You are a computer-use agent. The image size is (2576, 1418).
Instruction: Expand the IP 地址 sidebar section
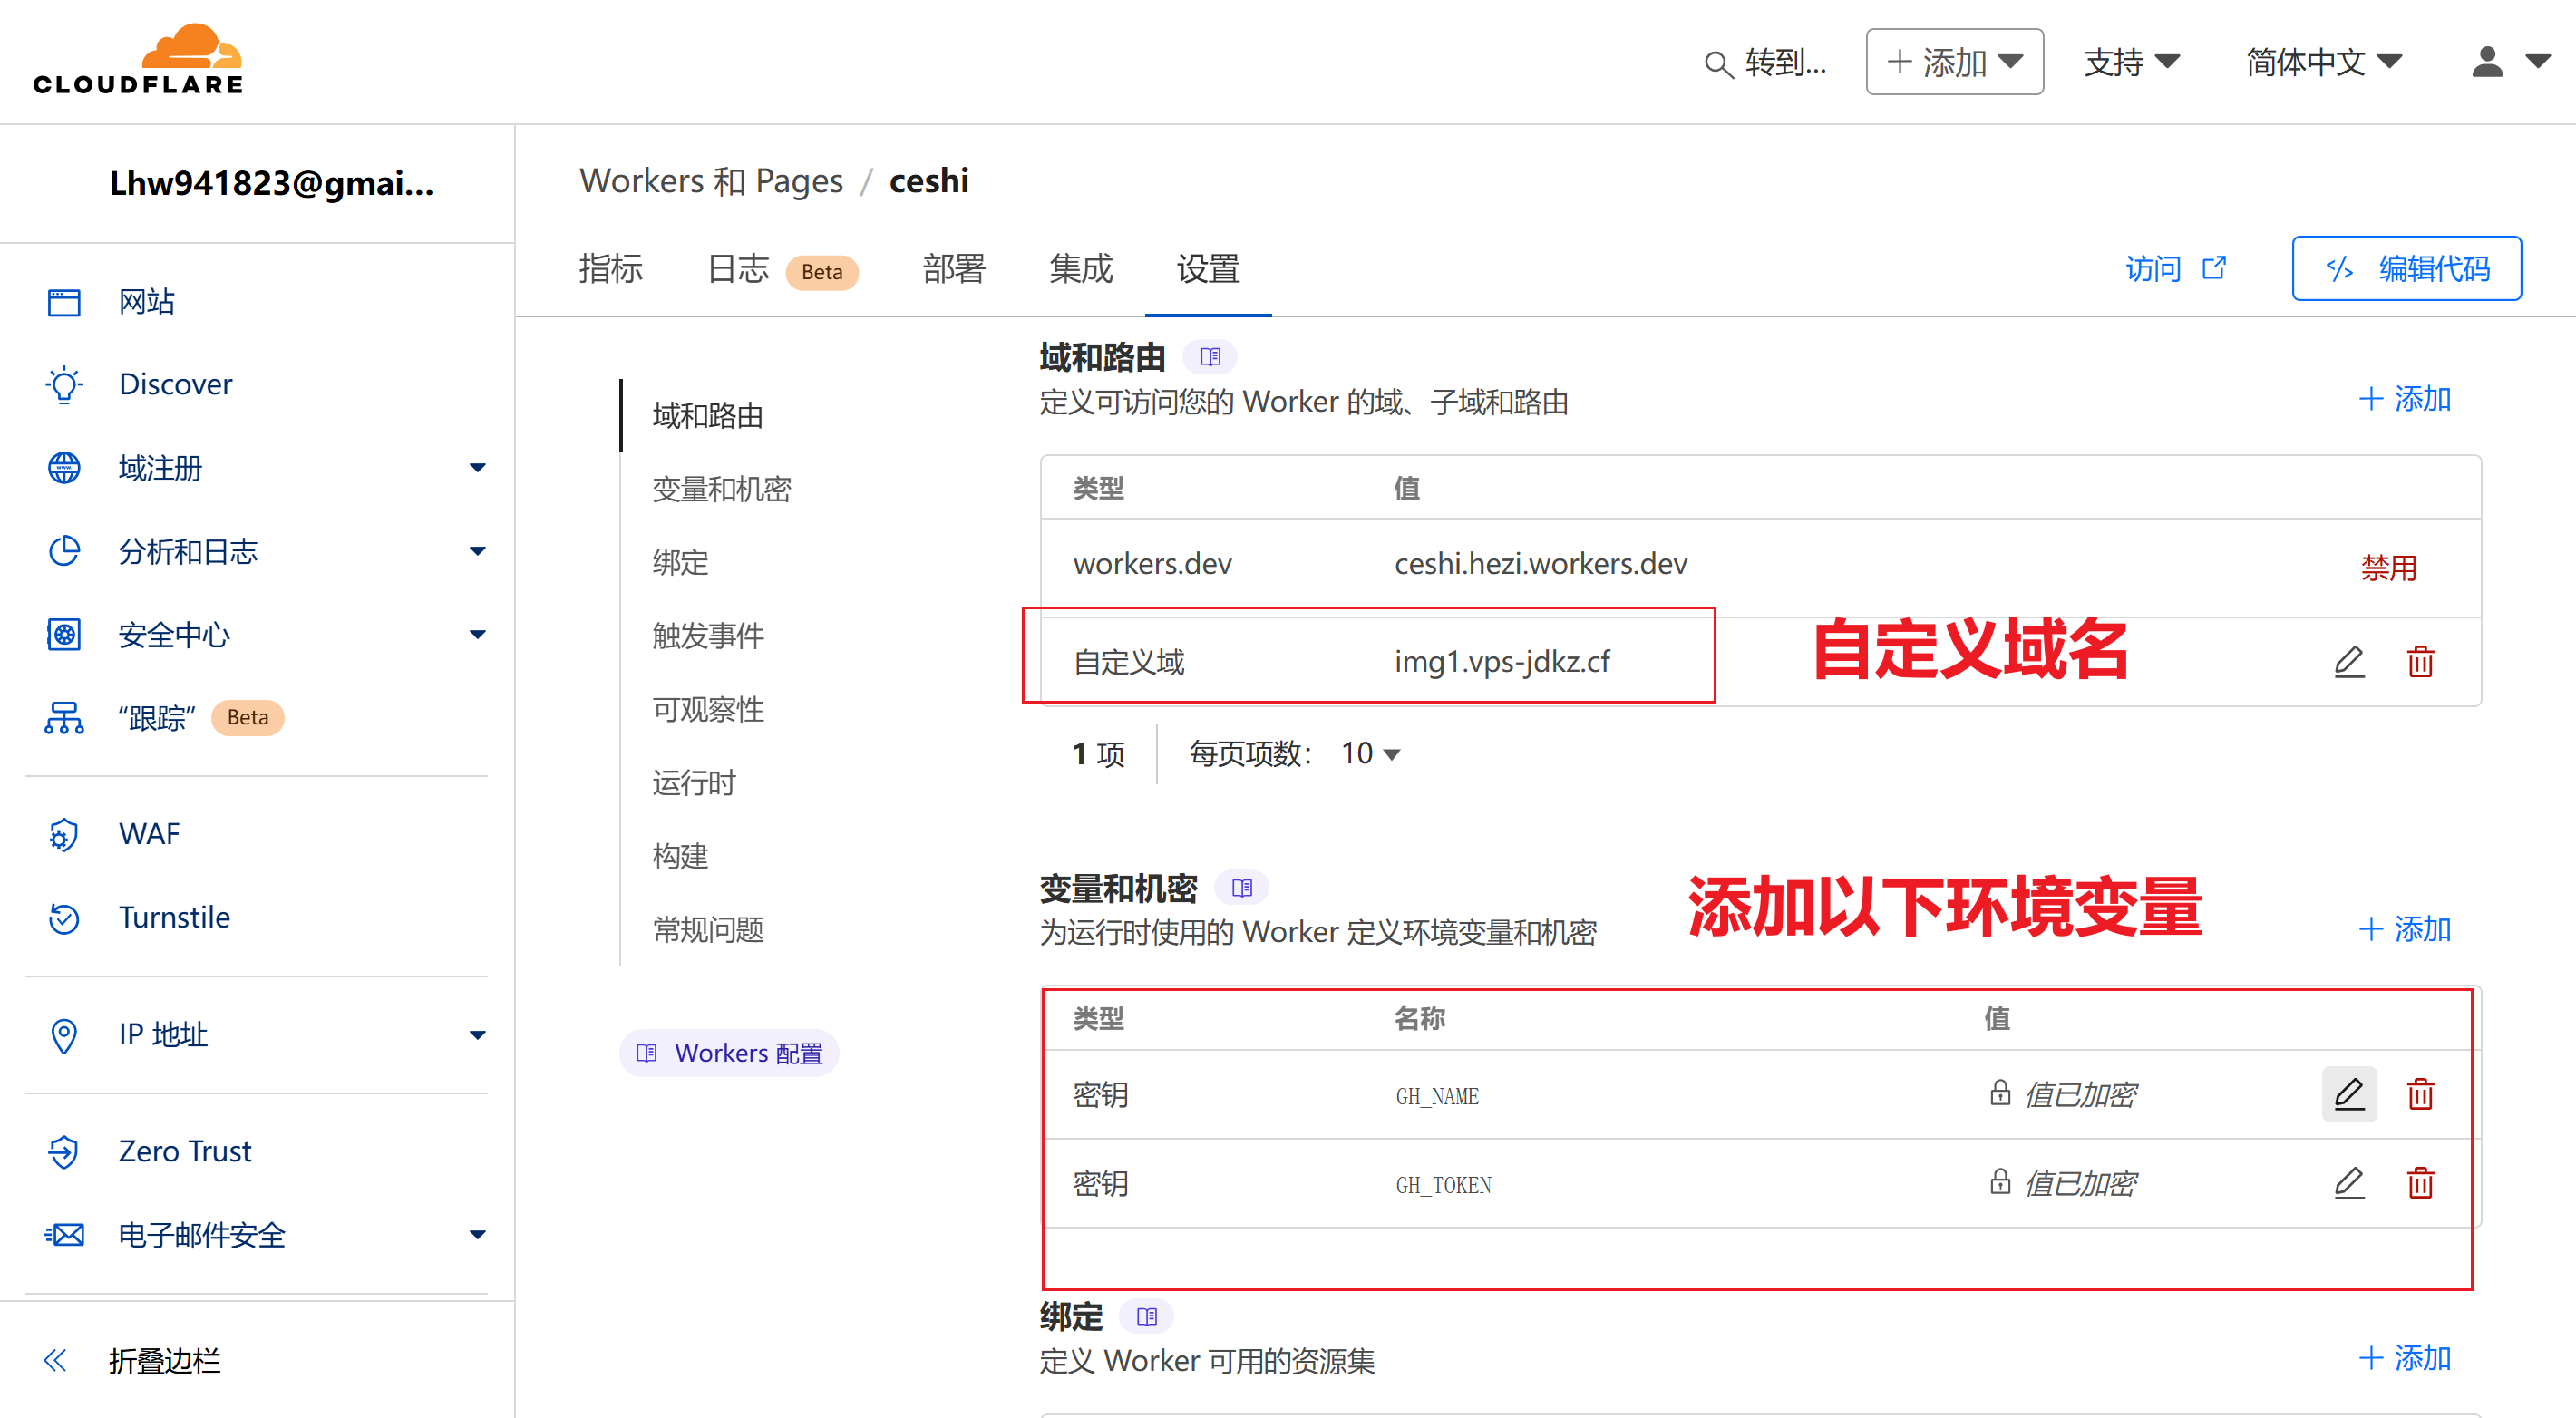478,1035
